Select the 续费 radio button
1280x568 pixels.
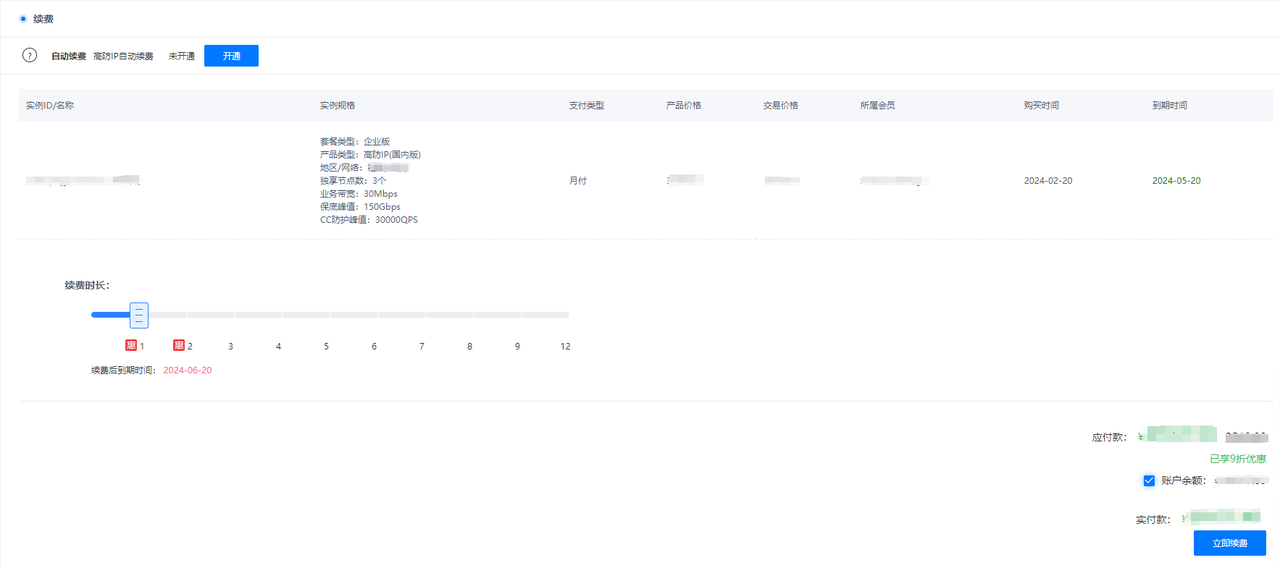tap(23, 18)
